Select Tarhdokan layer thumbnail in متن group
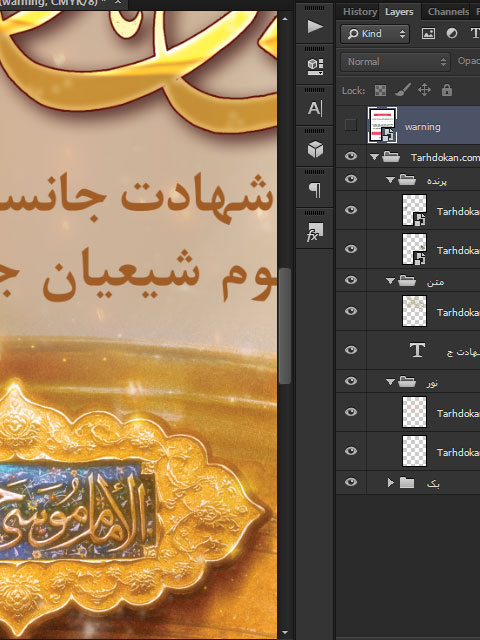 click(414, 311)
